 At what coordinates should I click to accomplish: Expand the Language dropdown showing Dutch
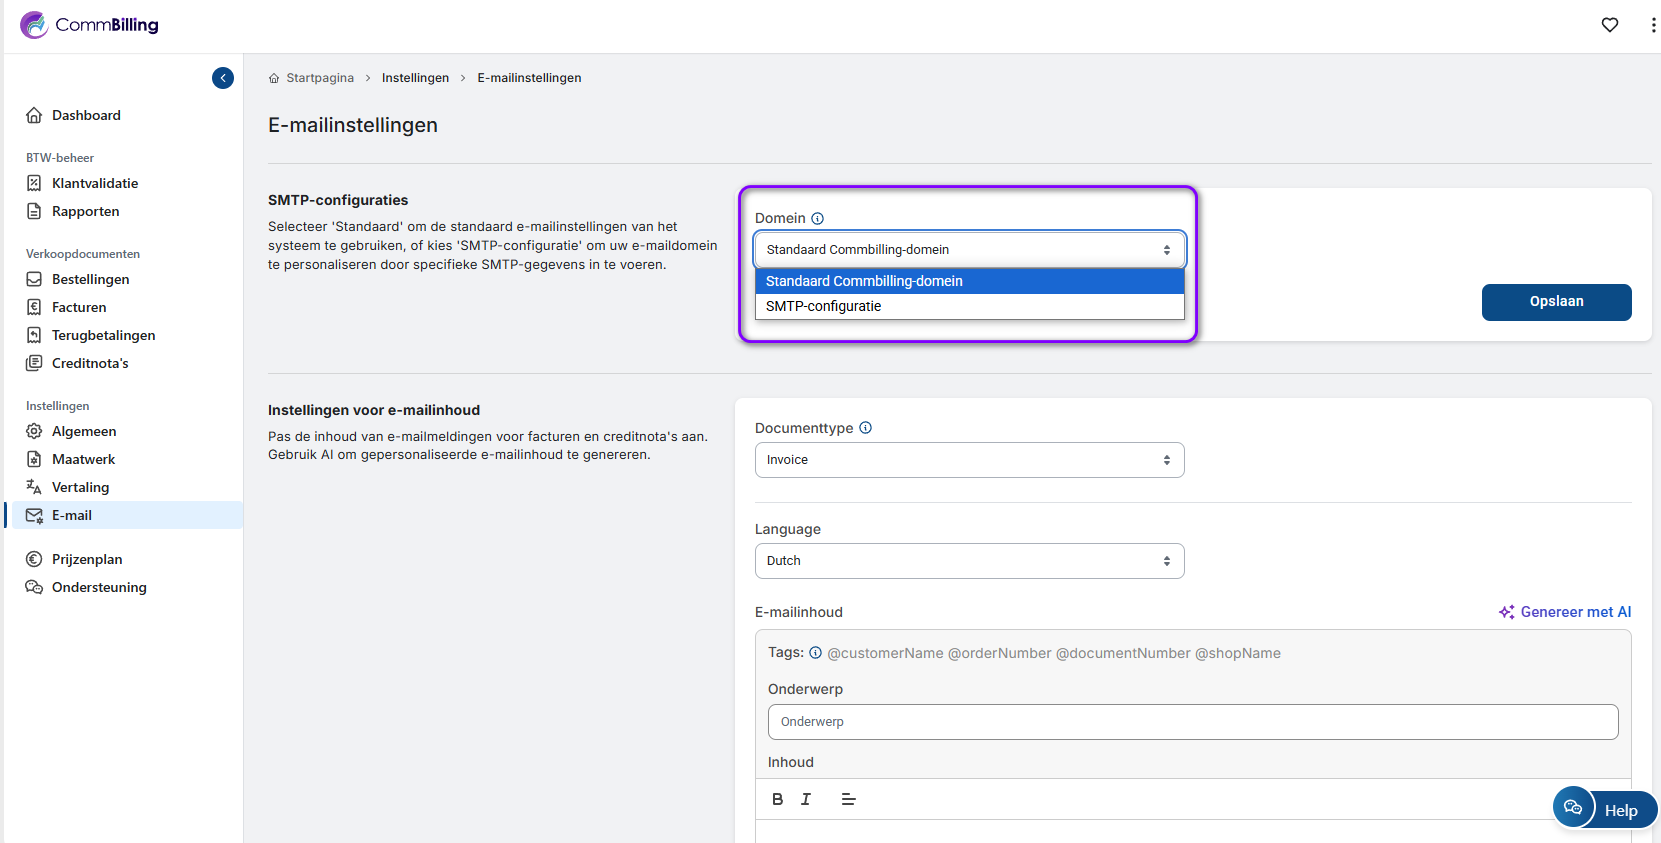coord(968,561)
